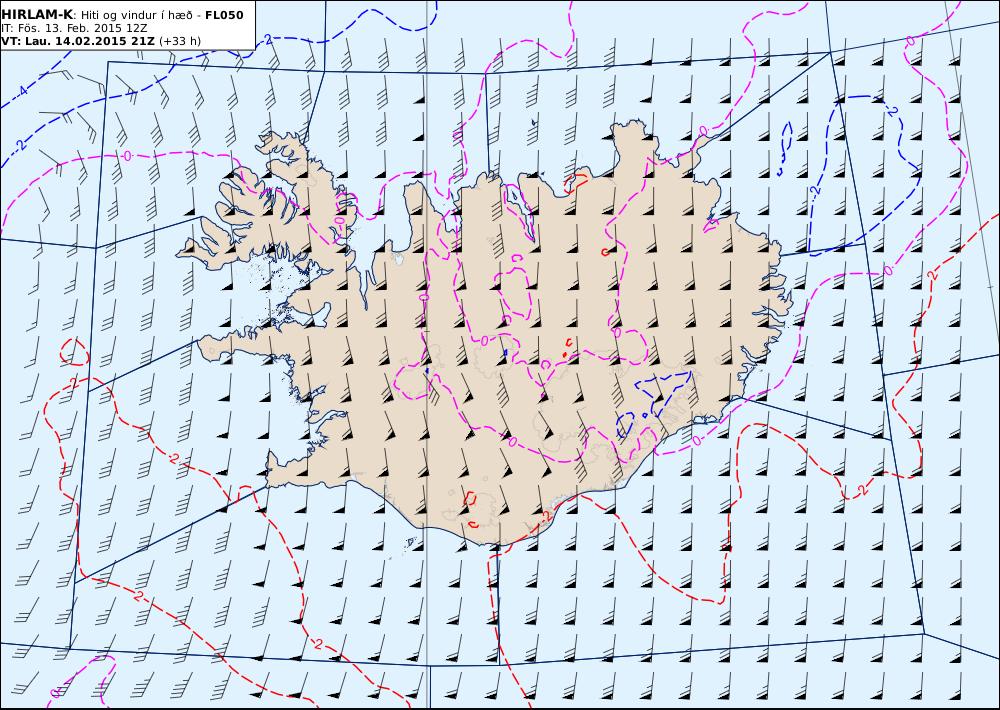Image resolution: width=1000 pixels, height=710 pixels.
Task: Click the FL050 flight level label
Action: point(224,15)
